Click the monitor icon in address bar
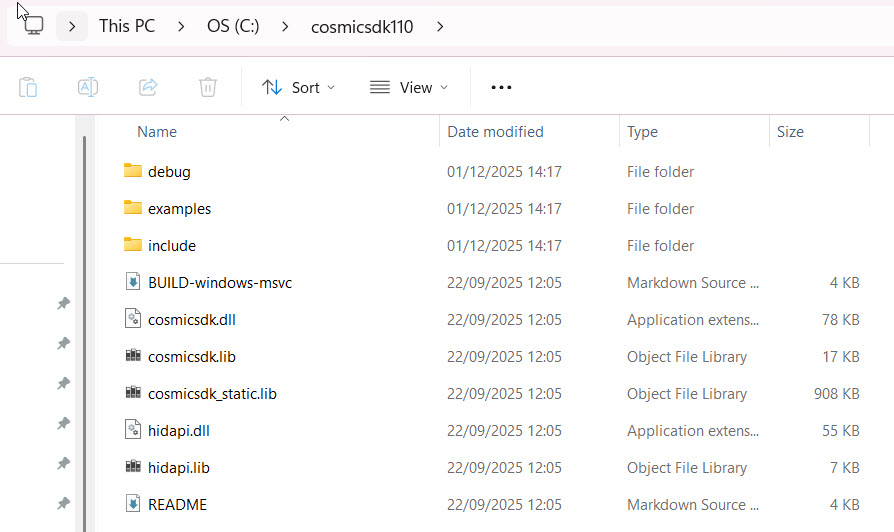The width and height of the screenshot is (894, 532). tap(33, 26)
